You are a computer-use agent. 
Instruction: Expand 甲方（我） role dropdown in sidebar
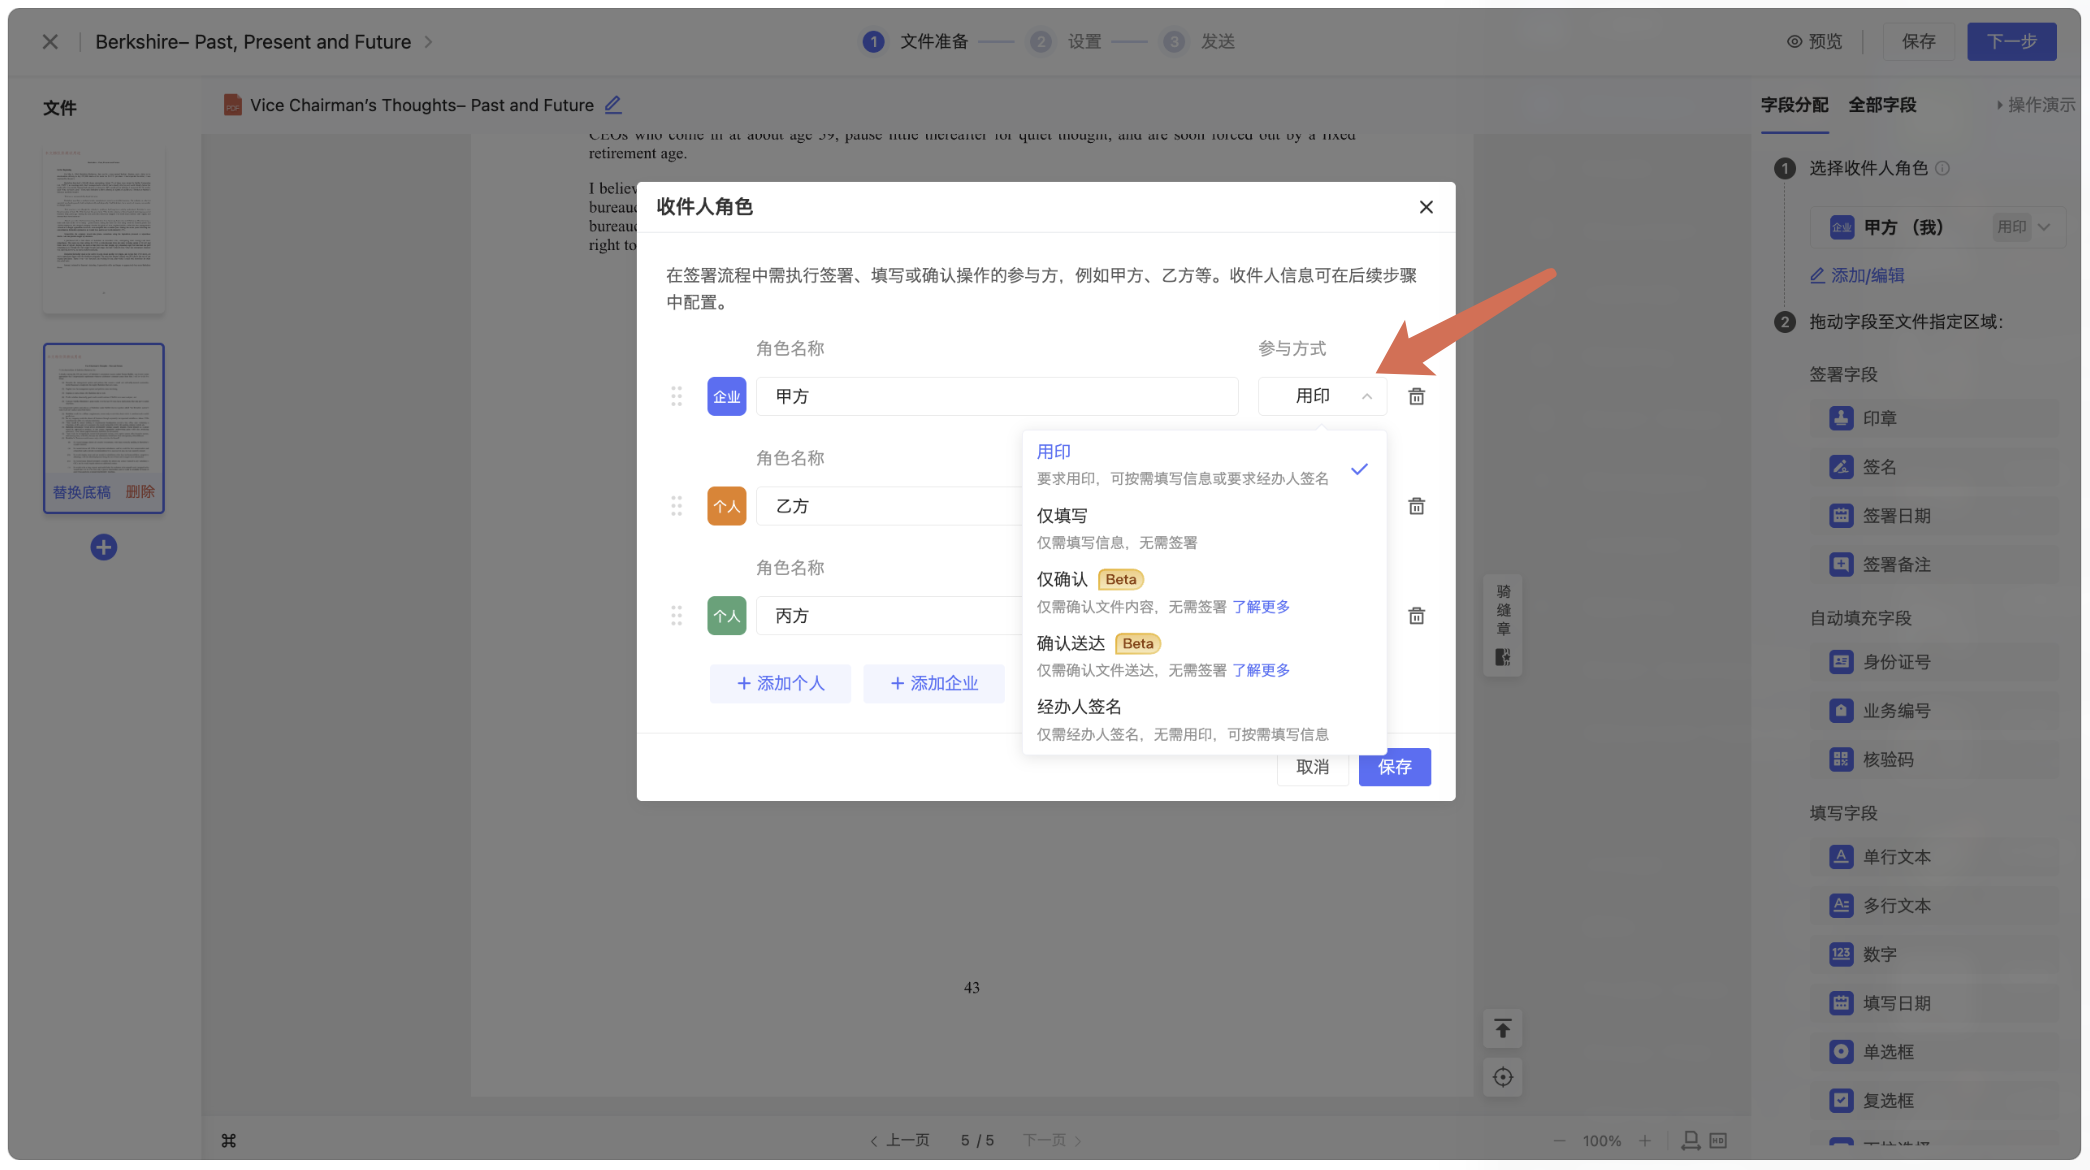coord(2043,227)
